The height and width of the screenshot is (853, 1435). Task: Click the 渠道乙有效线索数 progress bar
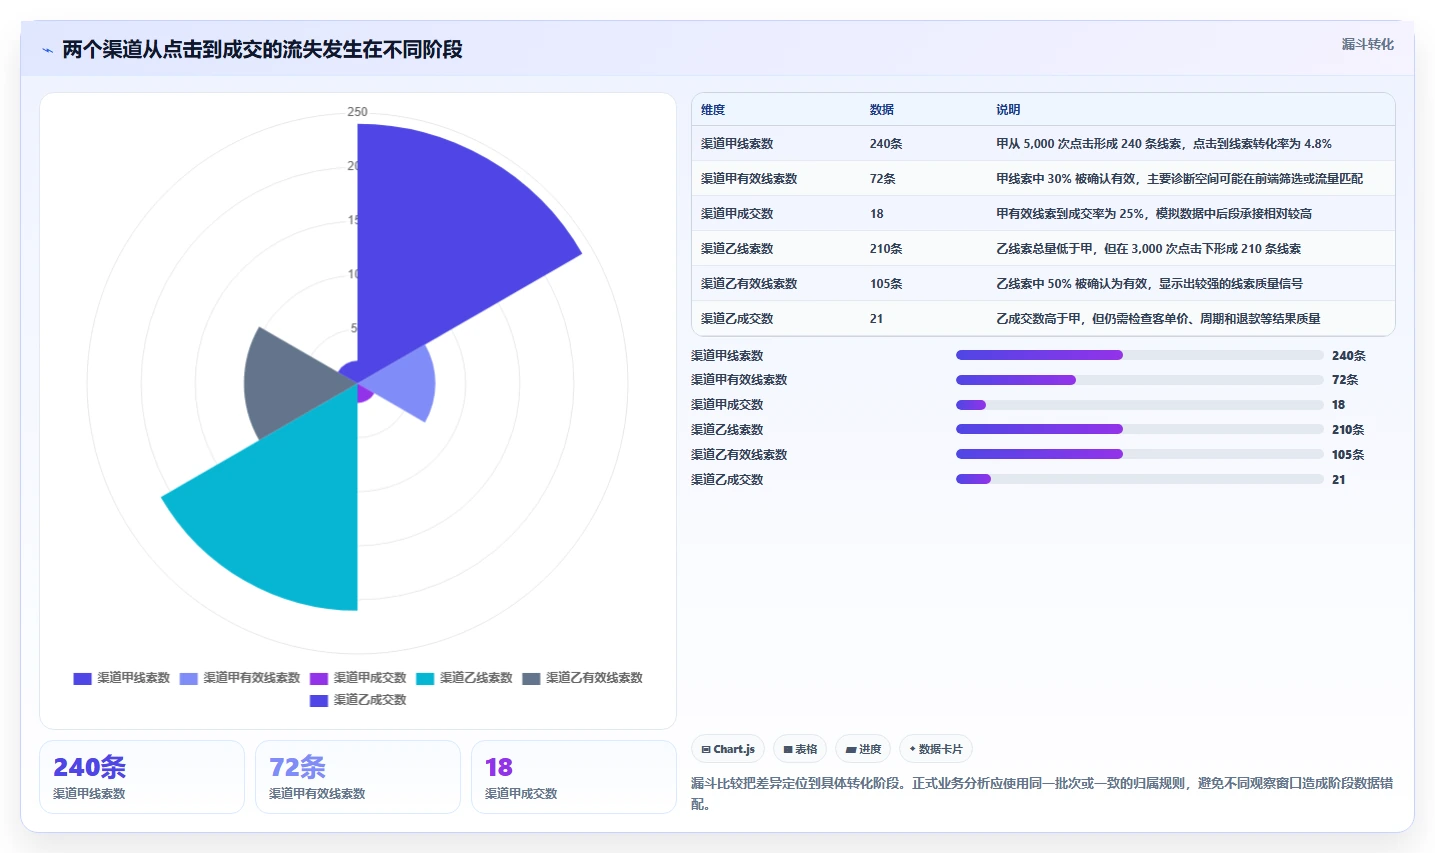(x=1140, y=454)
